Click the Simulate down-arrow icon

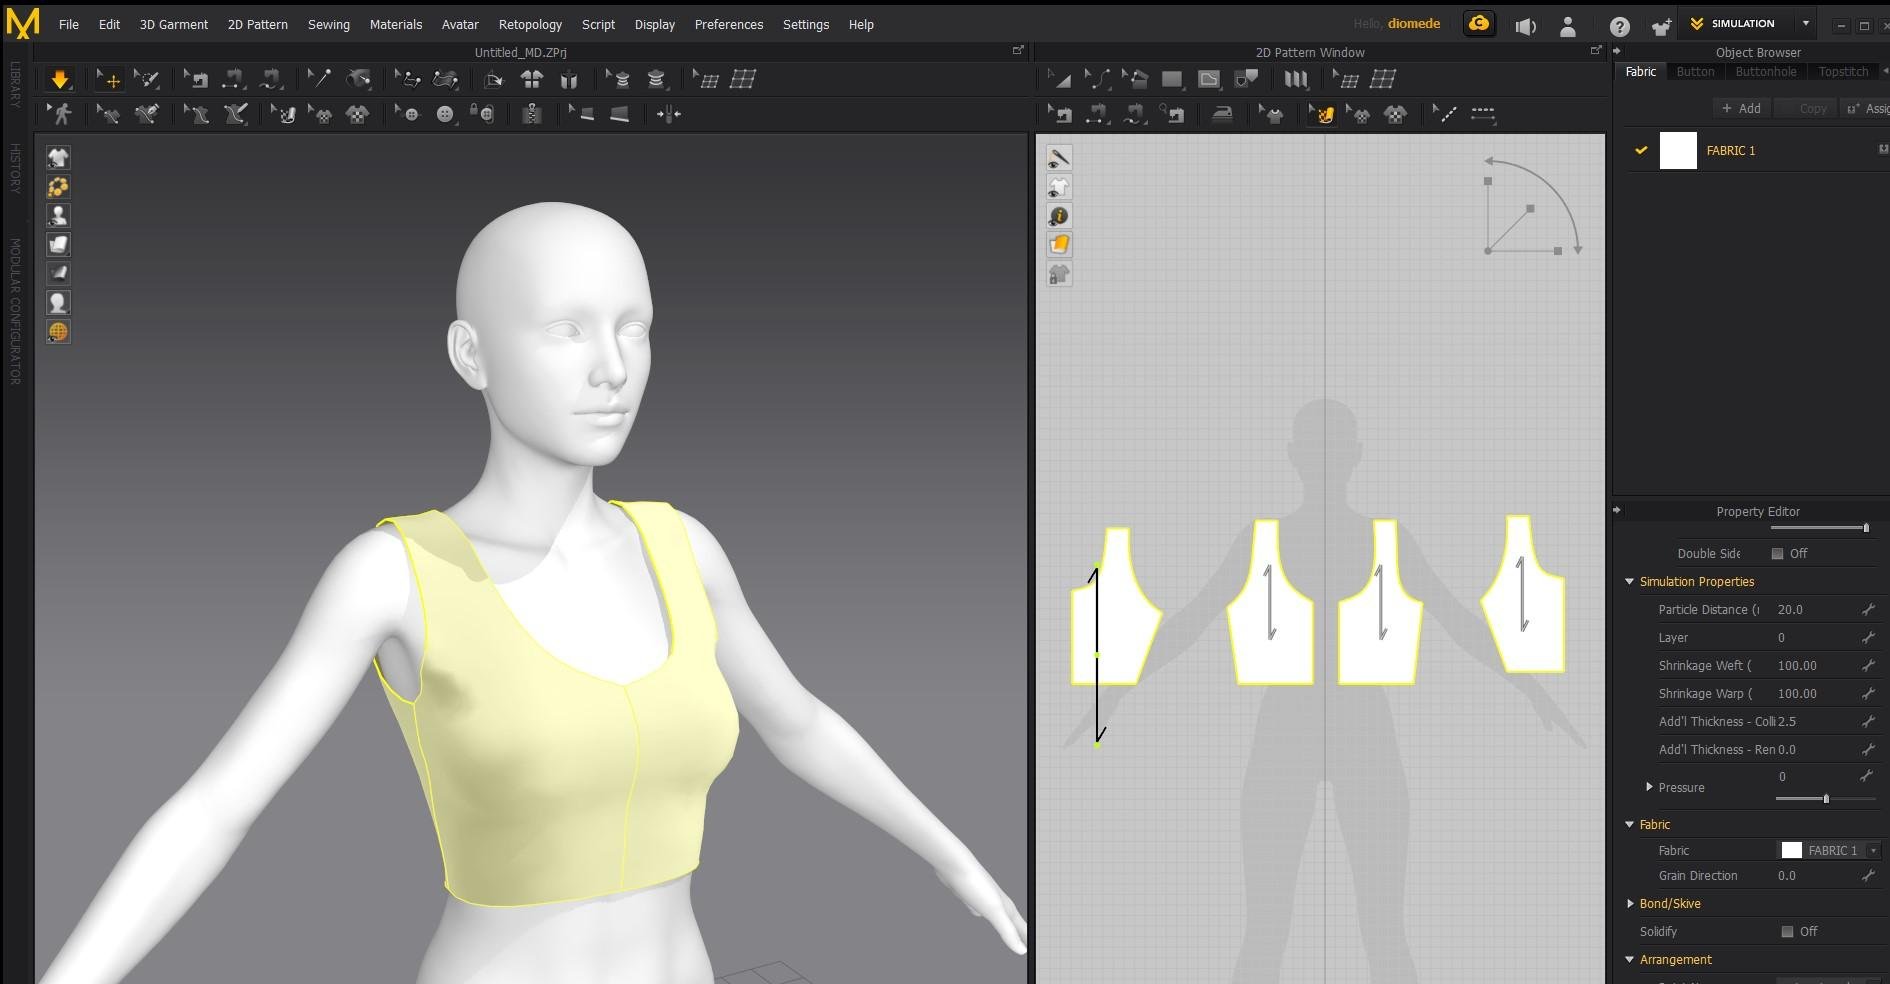[60, 80]
